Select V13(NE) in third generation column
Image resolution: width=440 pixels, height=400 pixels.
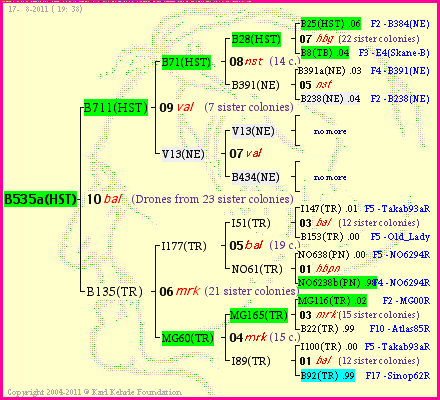pos(253,131)
